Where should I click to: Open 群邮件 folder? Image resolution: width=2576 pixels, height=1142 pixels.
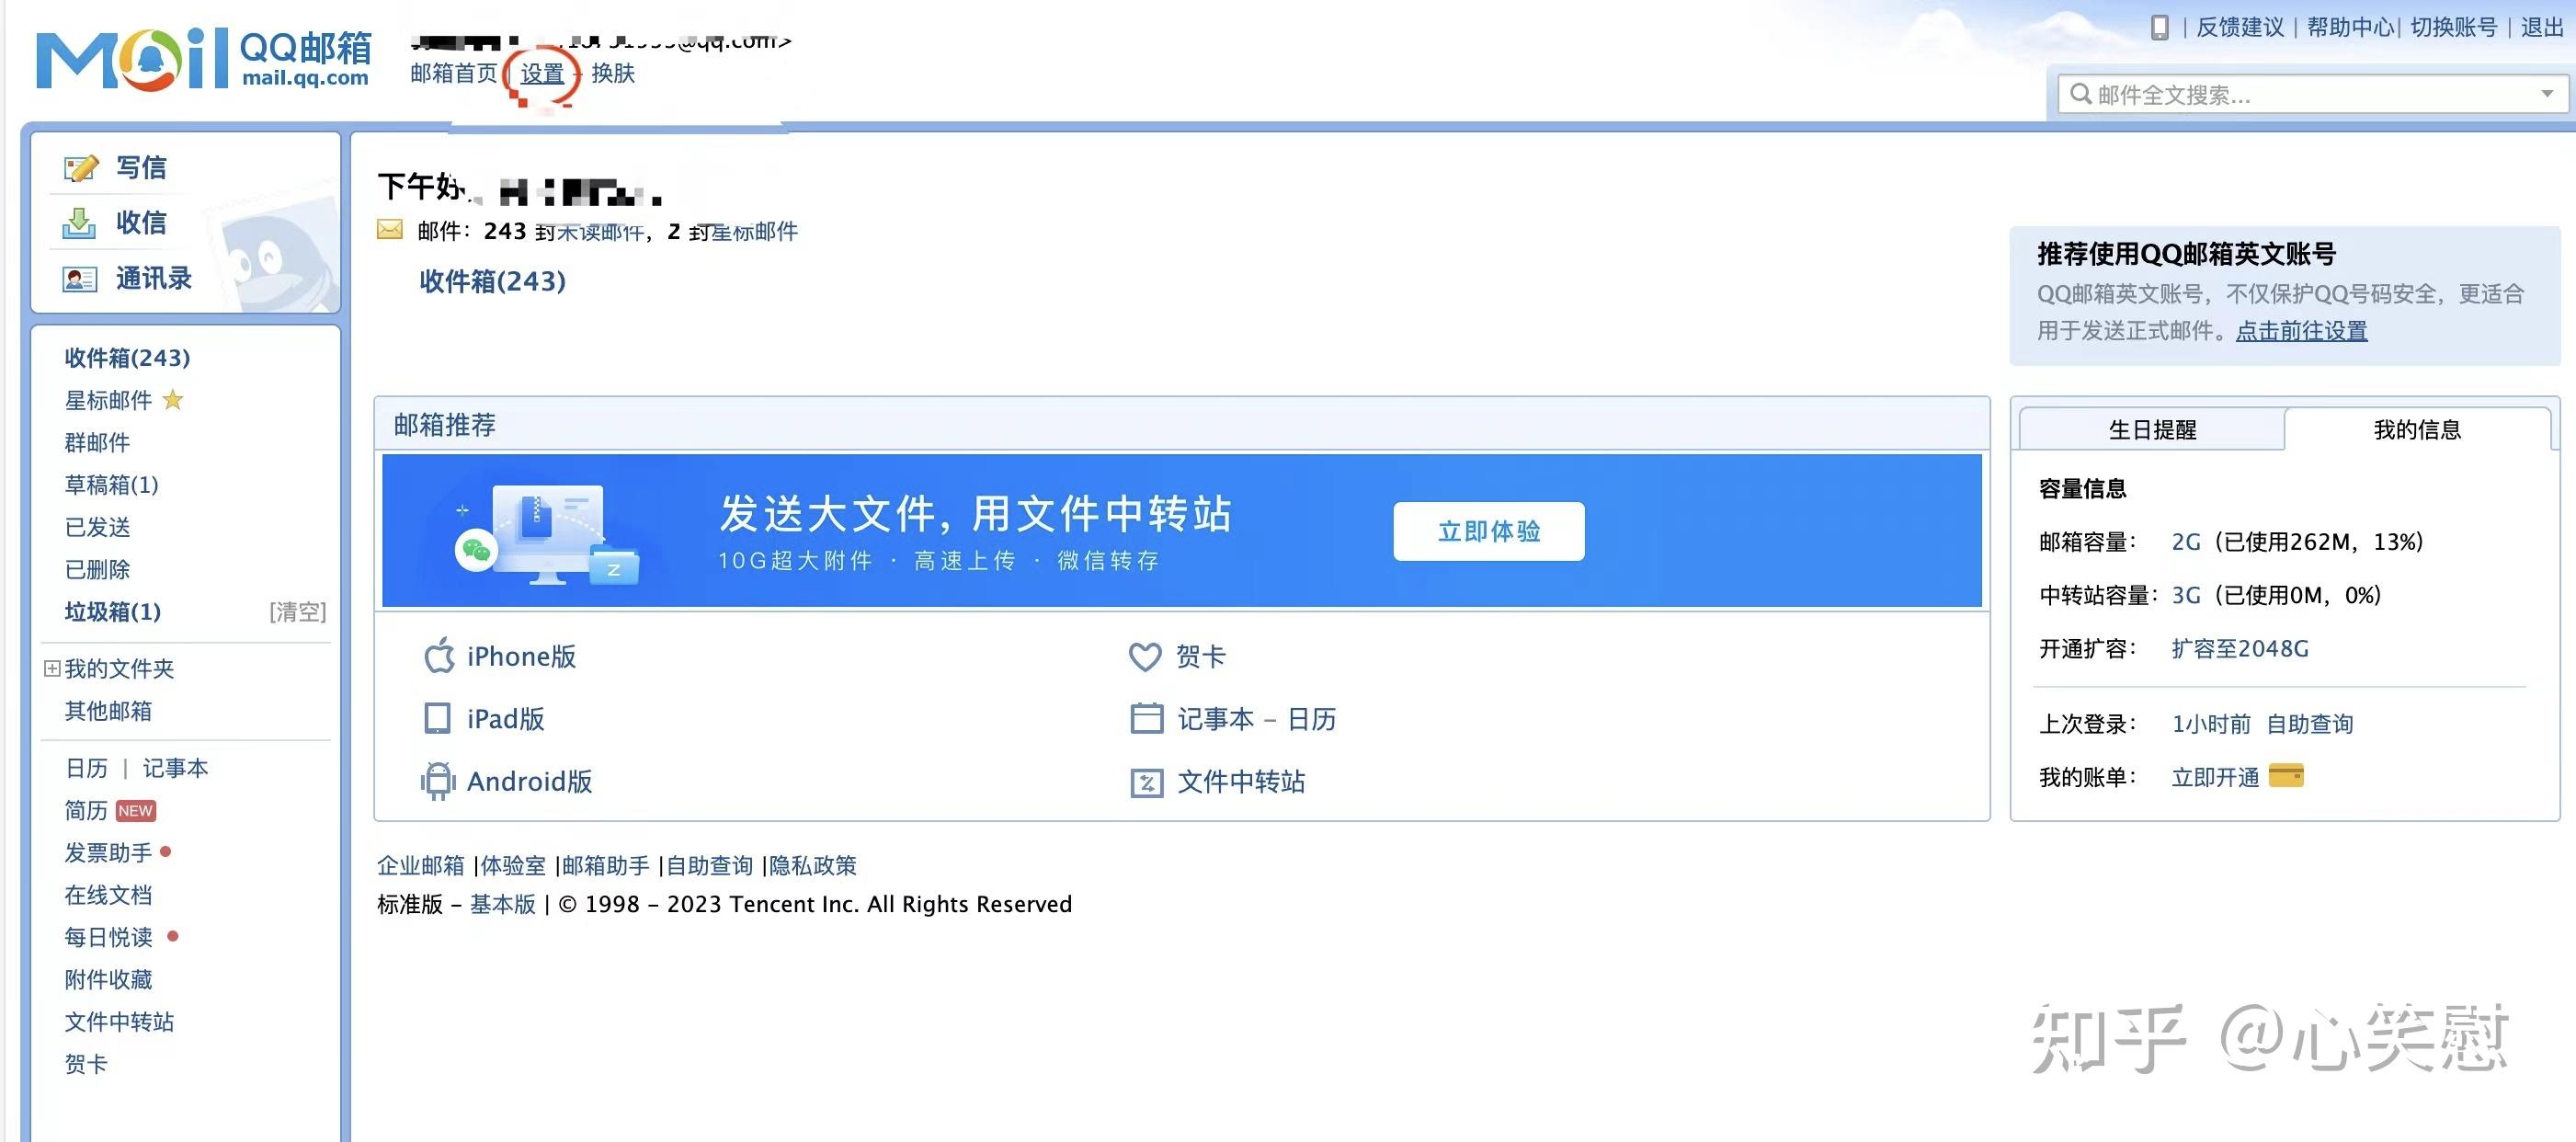pyautogui.click(x=97, y=442)
